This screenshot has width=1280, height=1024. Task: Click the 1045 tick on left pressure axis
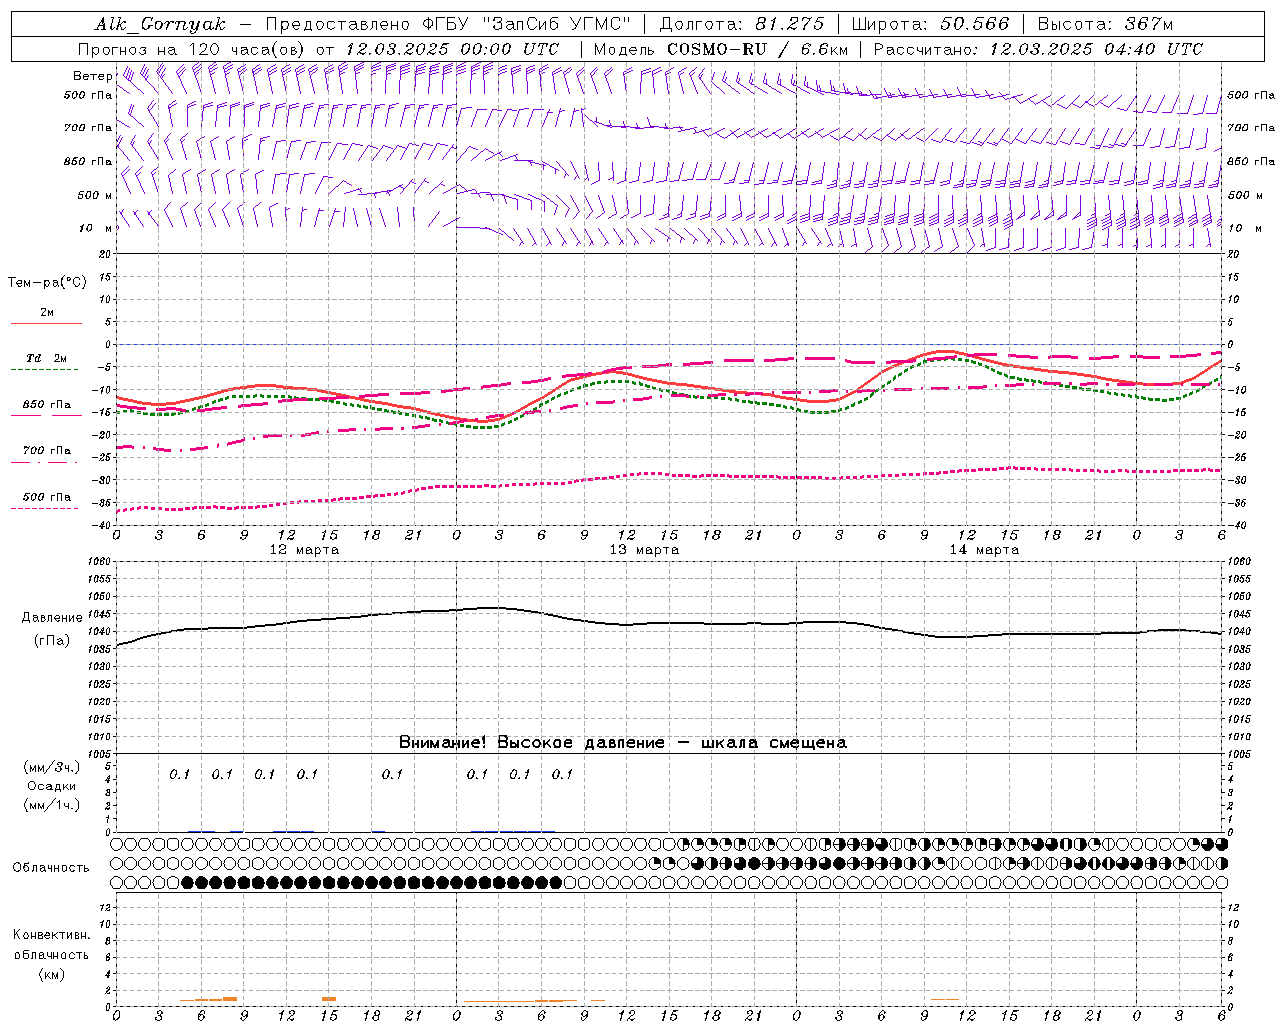point(100,614)
